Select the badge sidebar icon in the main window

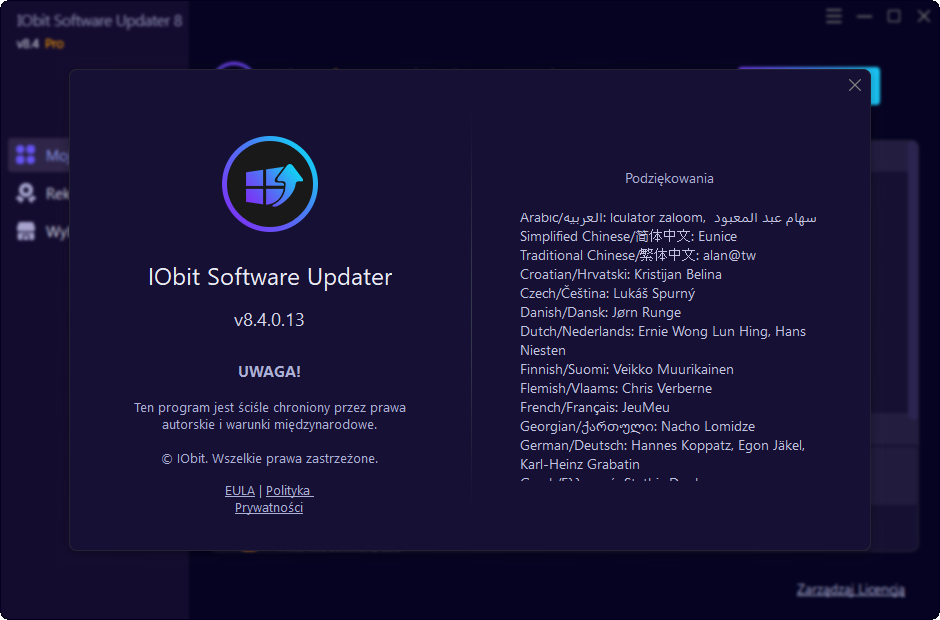[x=26, y=193]
